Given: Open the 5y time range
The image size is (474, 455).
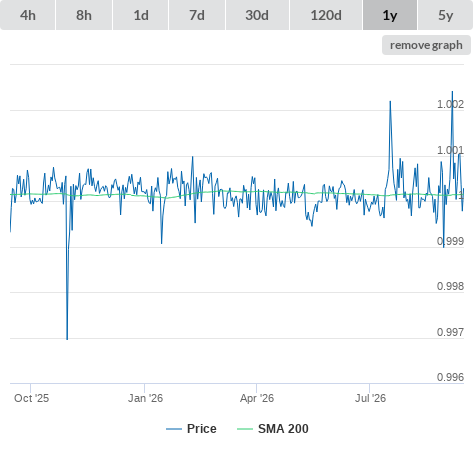Looking at the screenshot, I should pos(446,15).
